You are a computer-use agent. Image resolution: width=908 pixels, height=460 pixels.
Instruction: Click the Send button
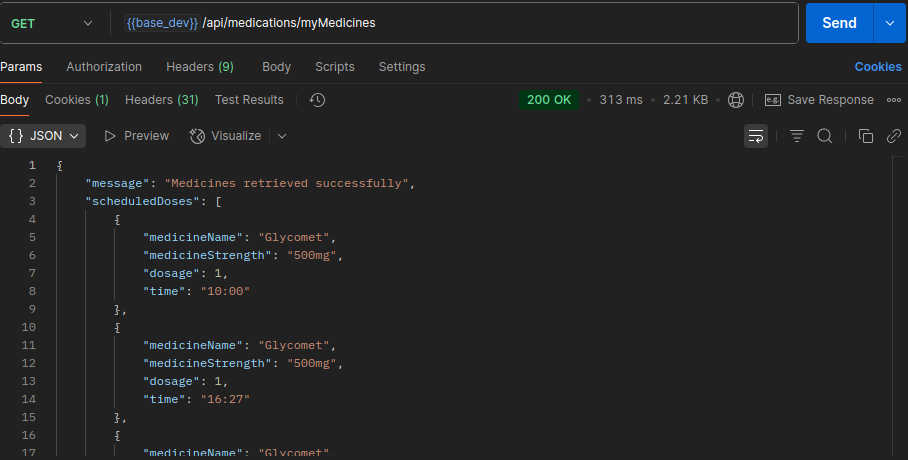838,23
